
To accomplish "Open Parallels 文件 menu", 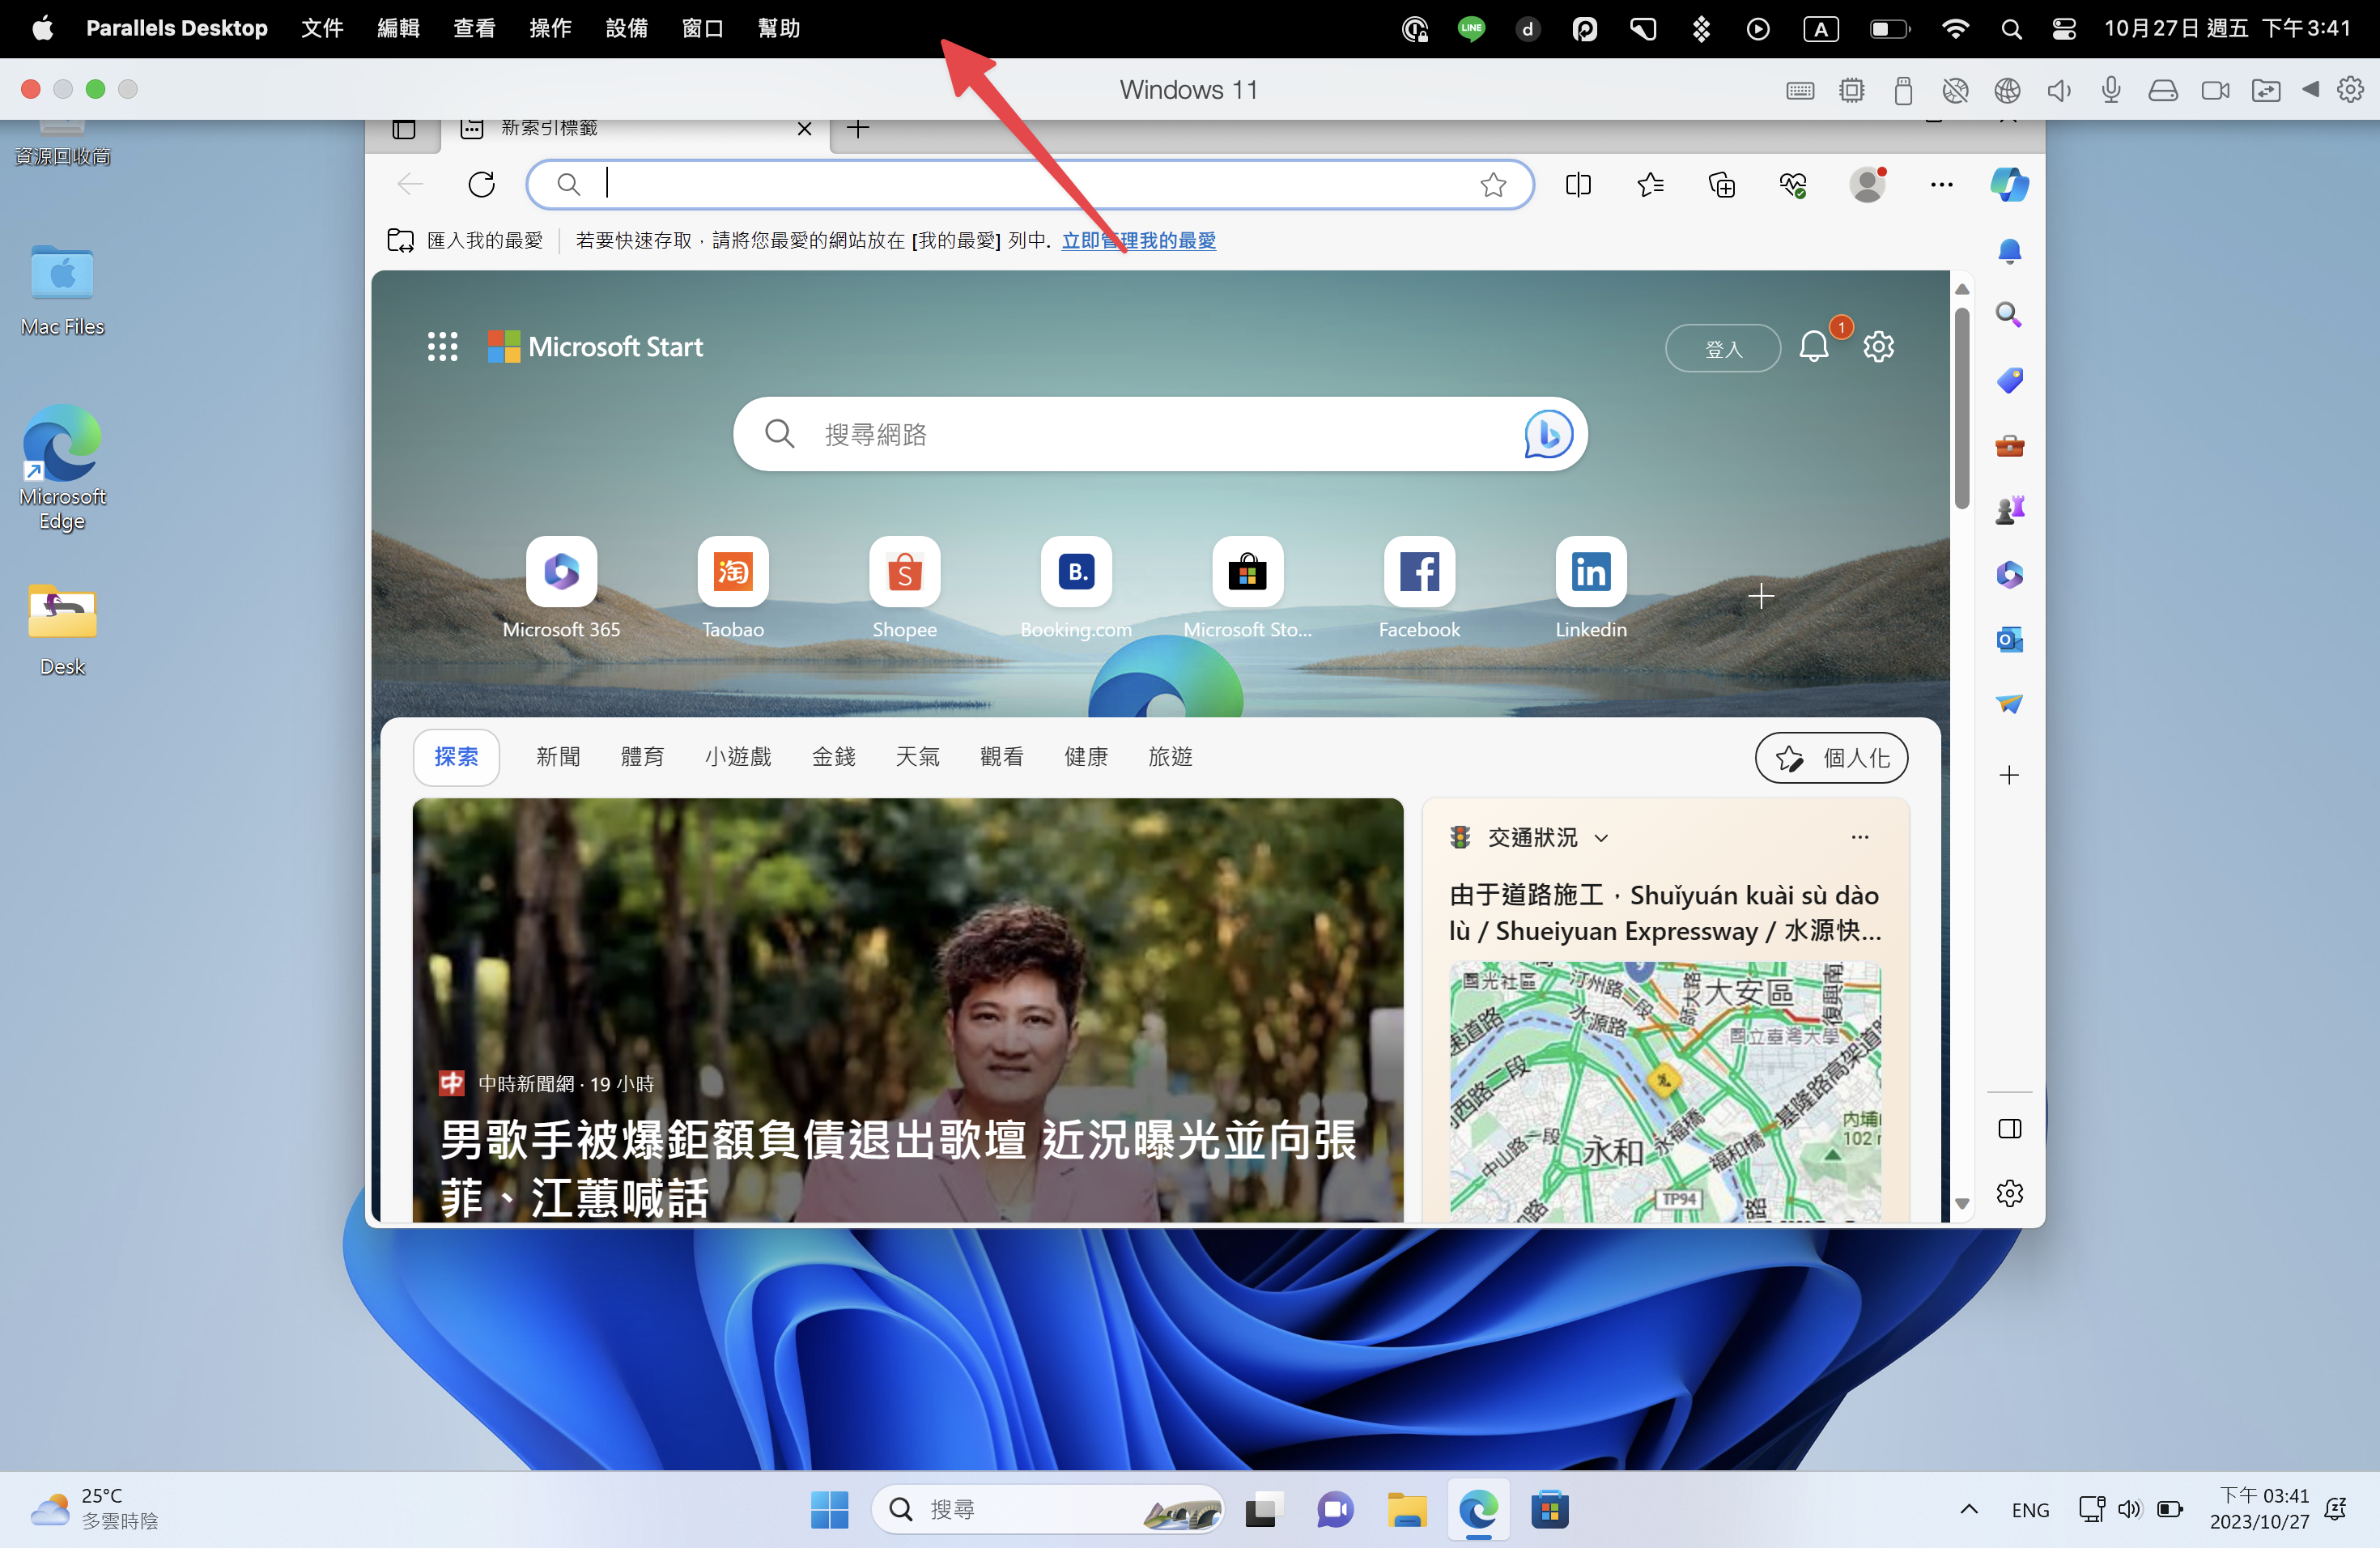I will 322,28.
